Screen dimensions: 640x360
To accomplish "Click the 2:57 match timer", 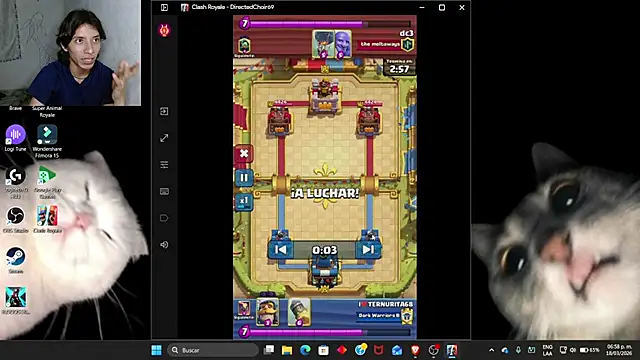I will point(399,69).
